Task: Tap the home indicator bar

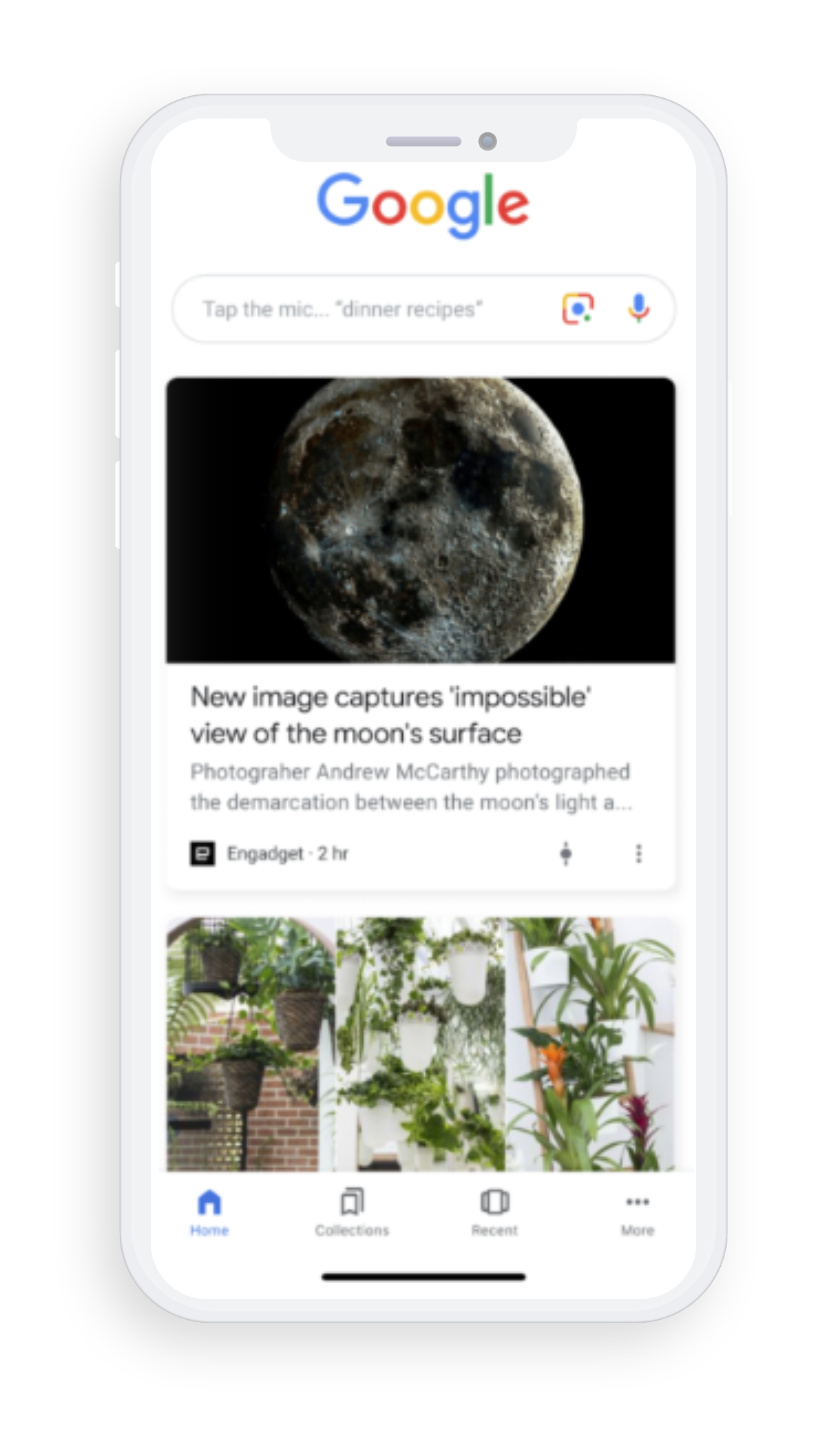Action: point(424,1277)
